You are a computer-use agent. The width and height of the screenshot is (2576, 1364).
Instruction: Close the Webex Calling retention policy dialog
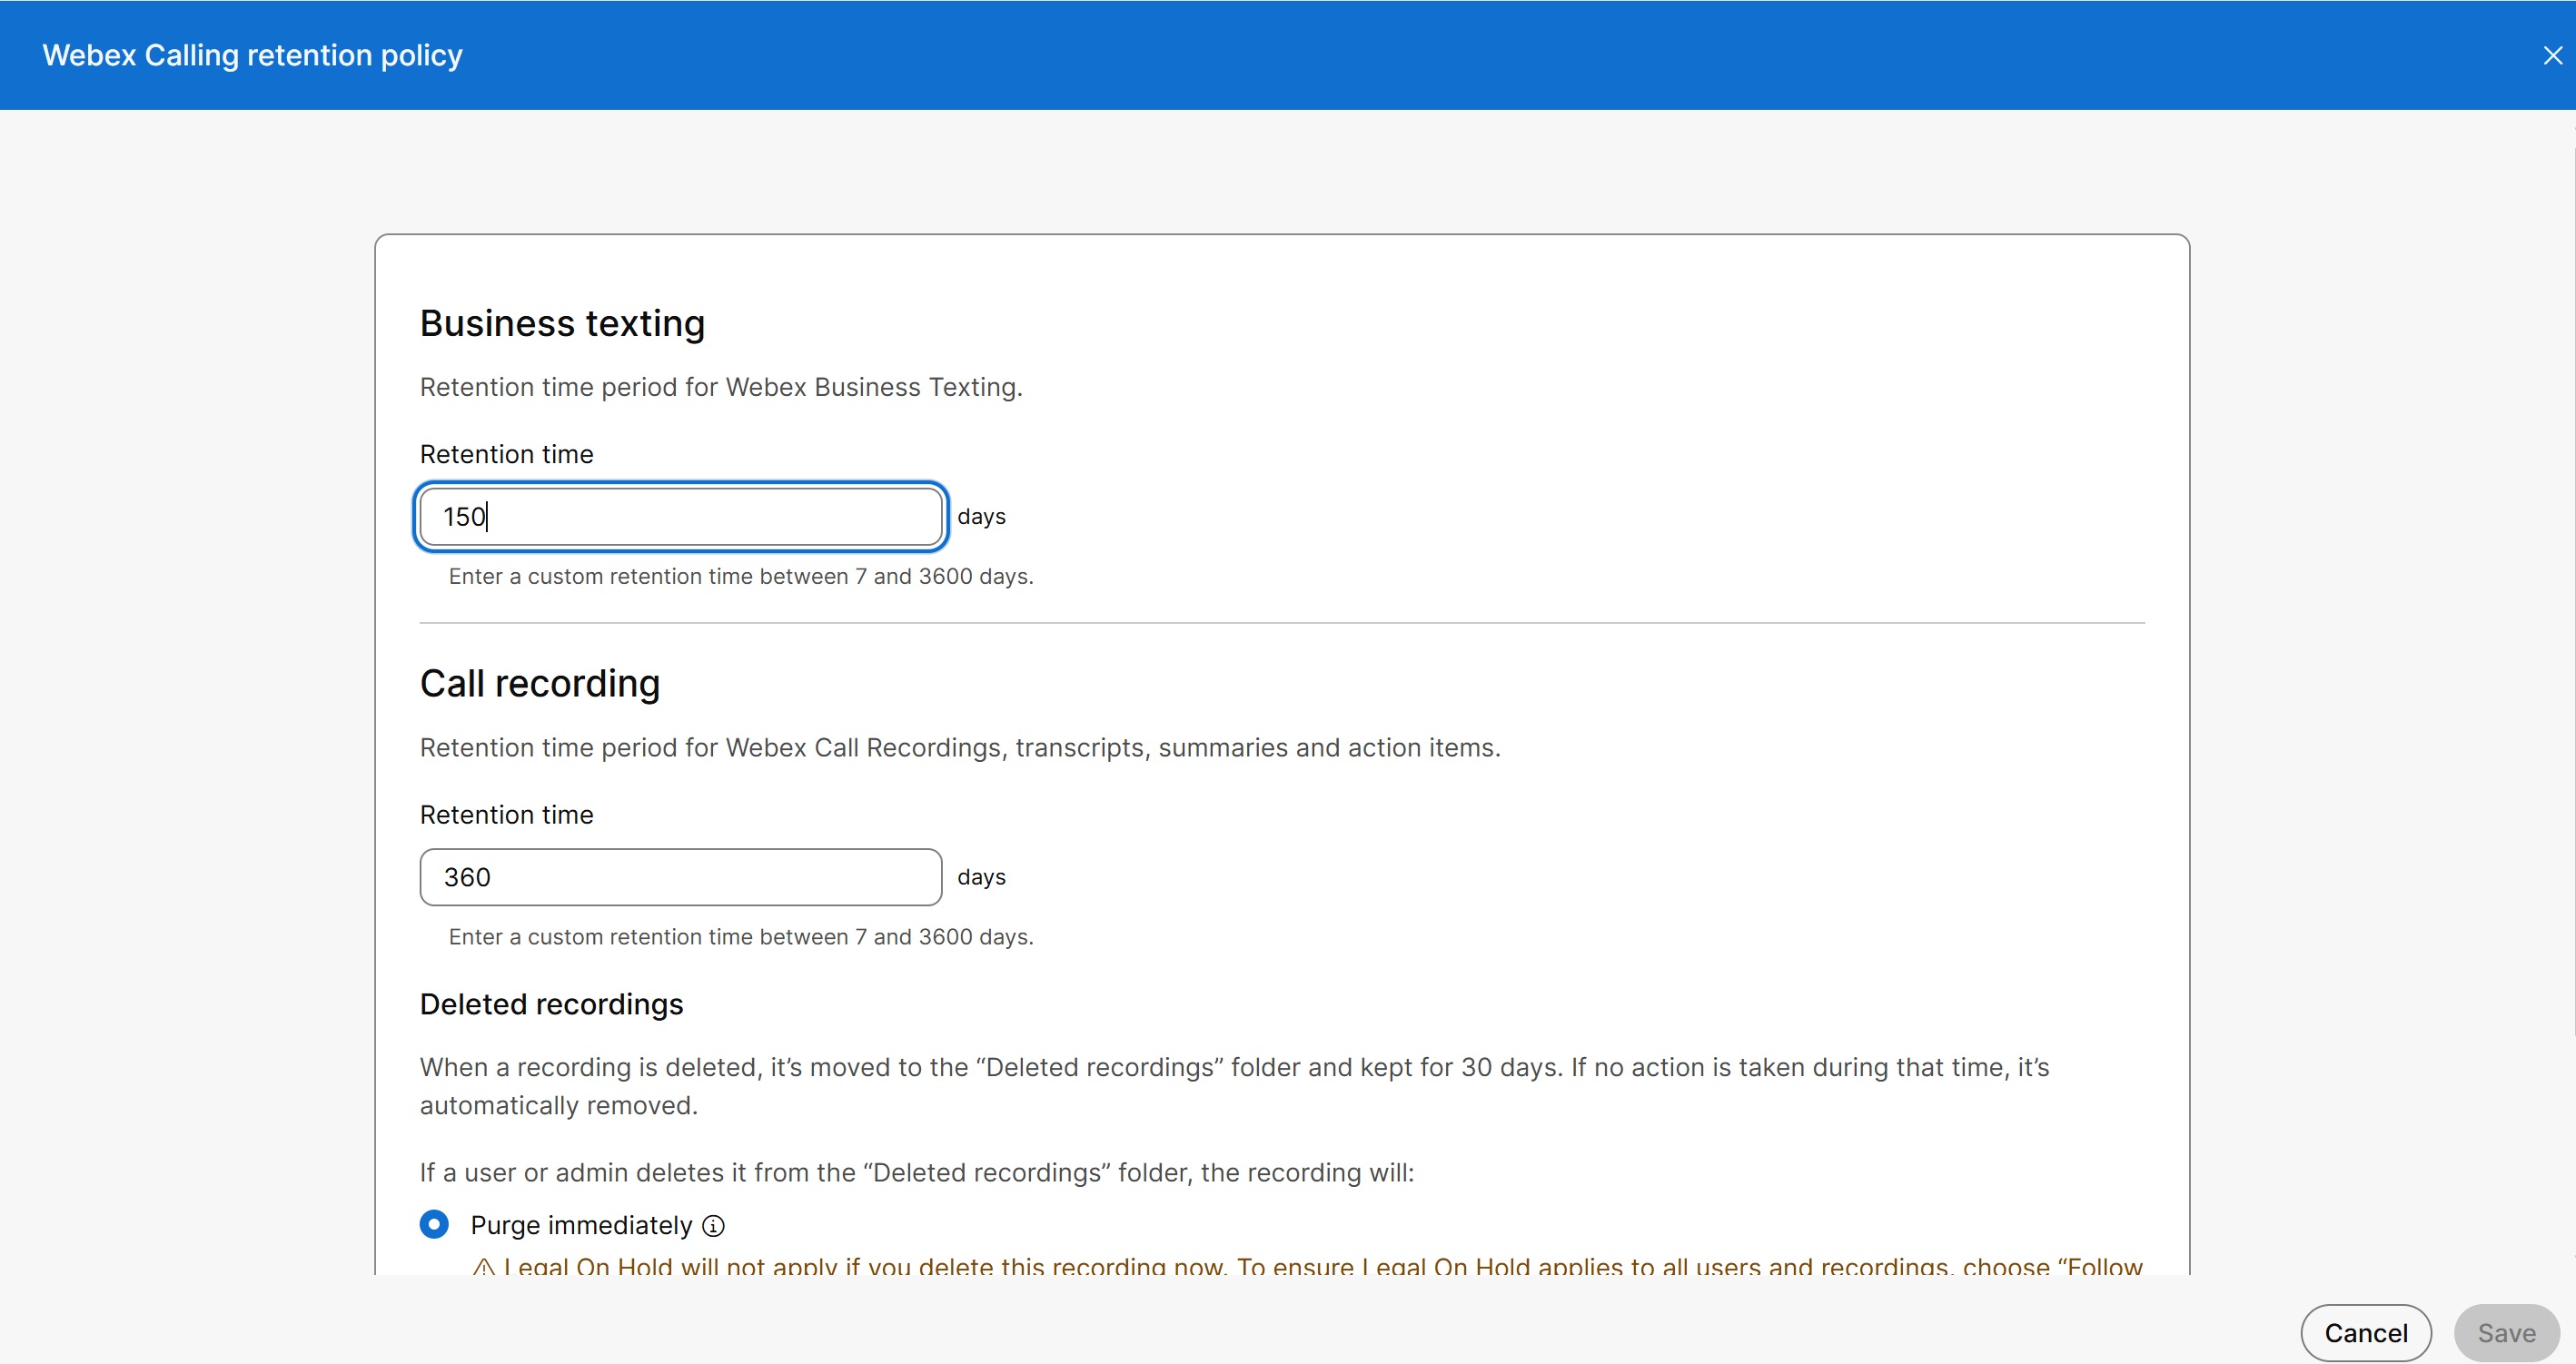tap(2552, 56)
